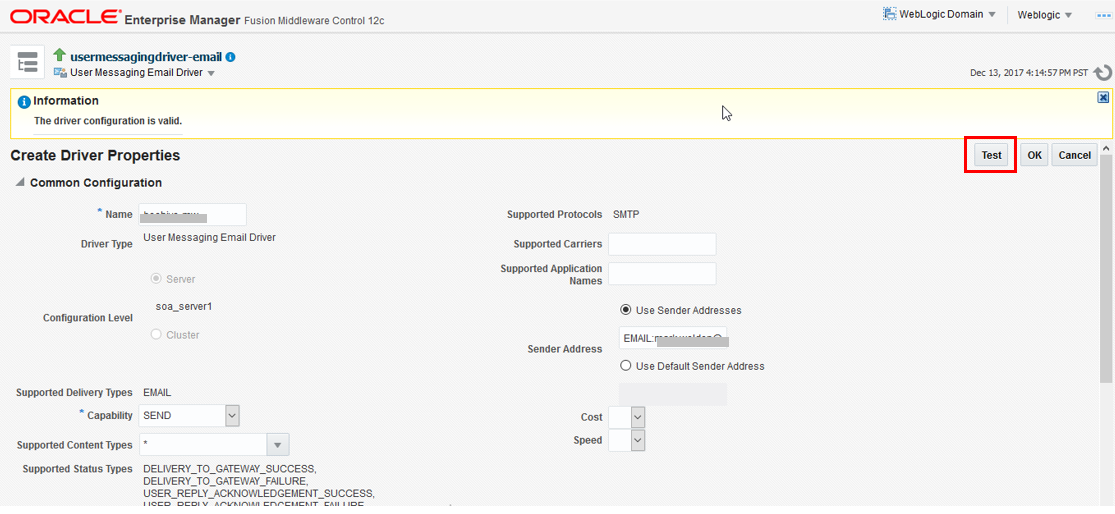
Task: Click the usermessagingdriver-email title link
Action: [146, 57]
